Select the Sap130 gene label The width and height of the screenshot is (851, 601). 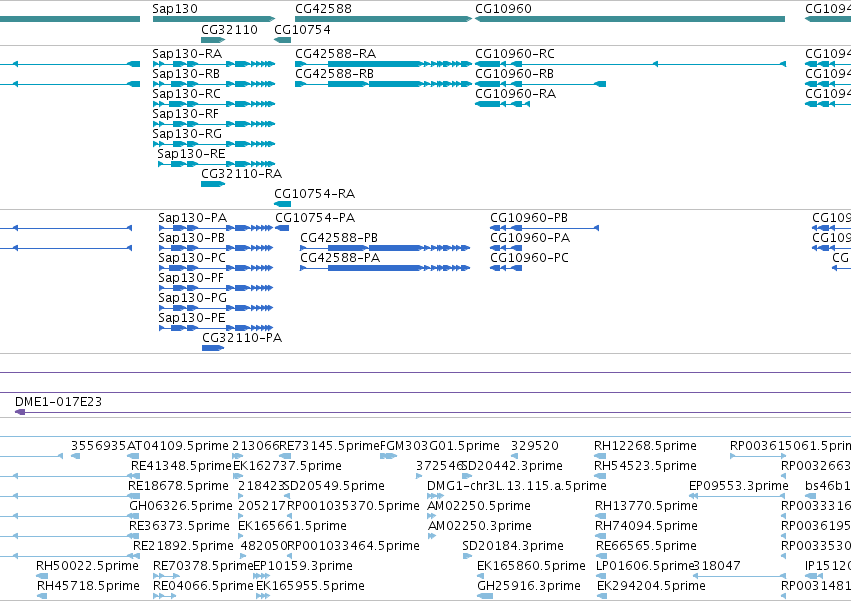(x=175, y=9)
